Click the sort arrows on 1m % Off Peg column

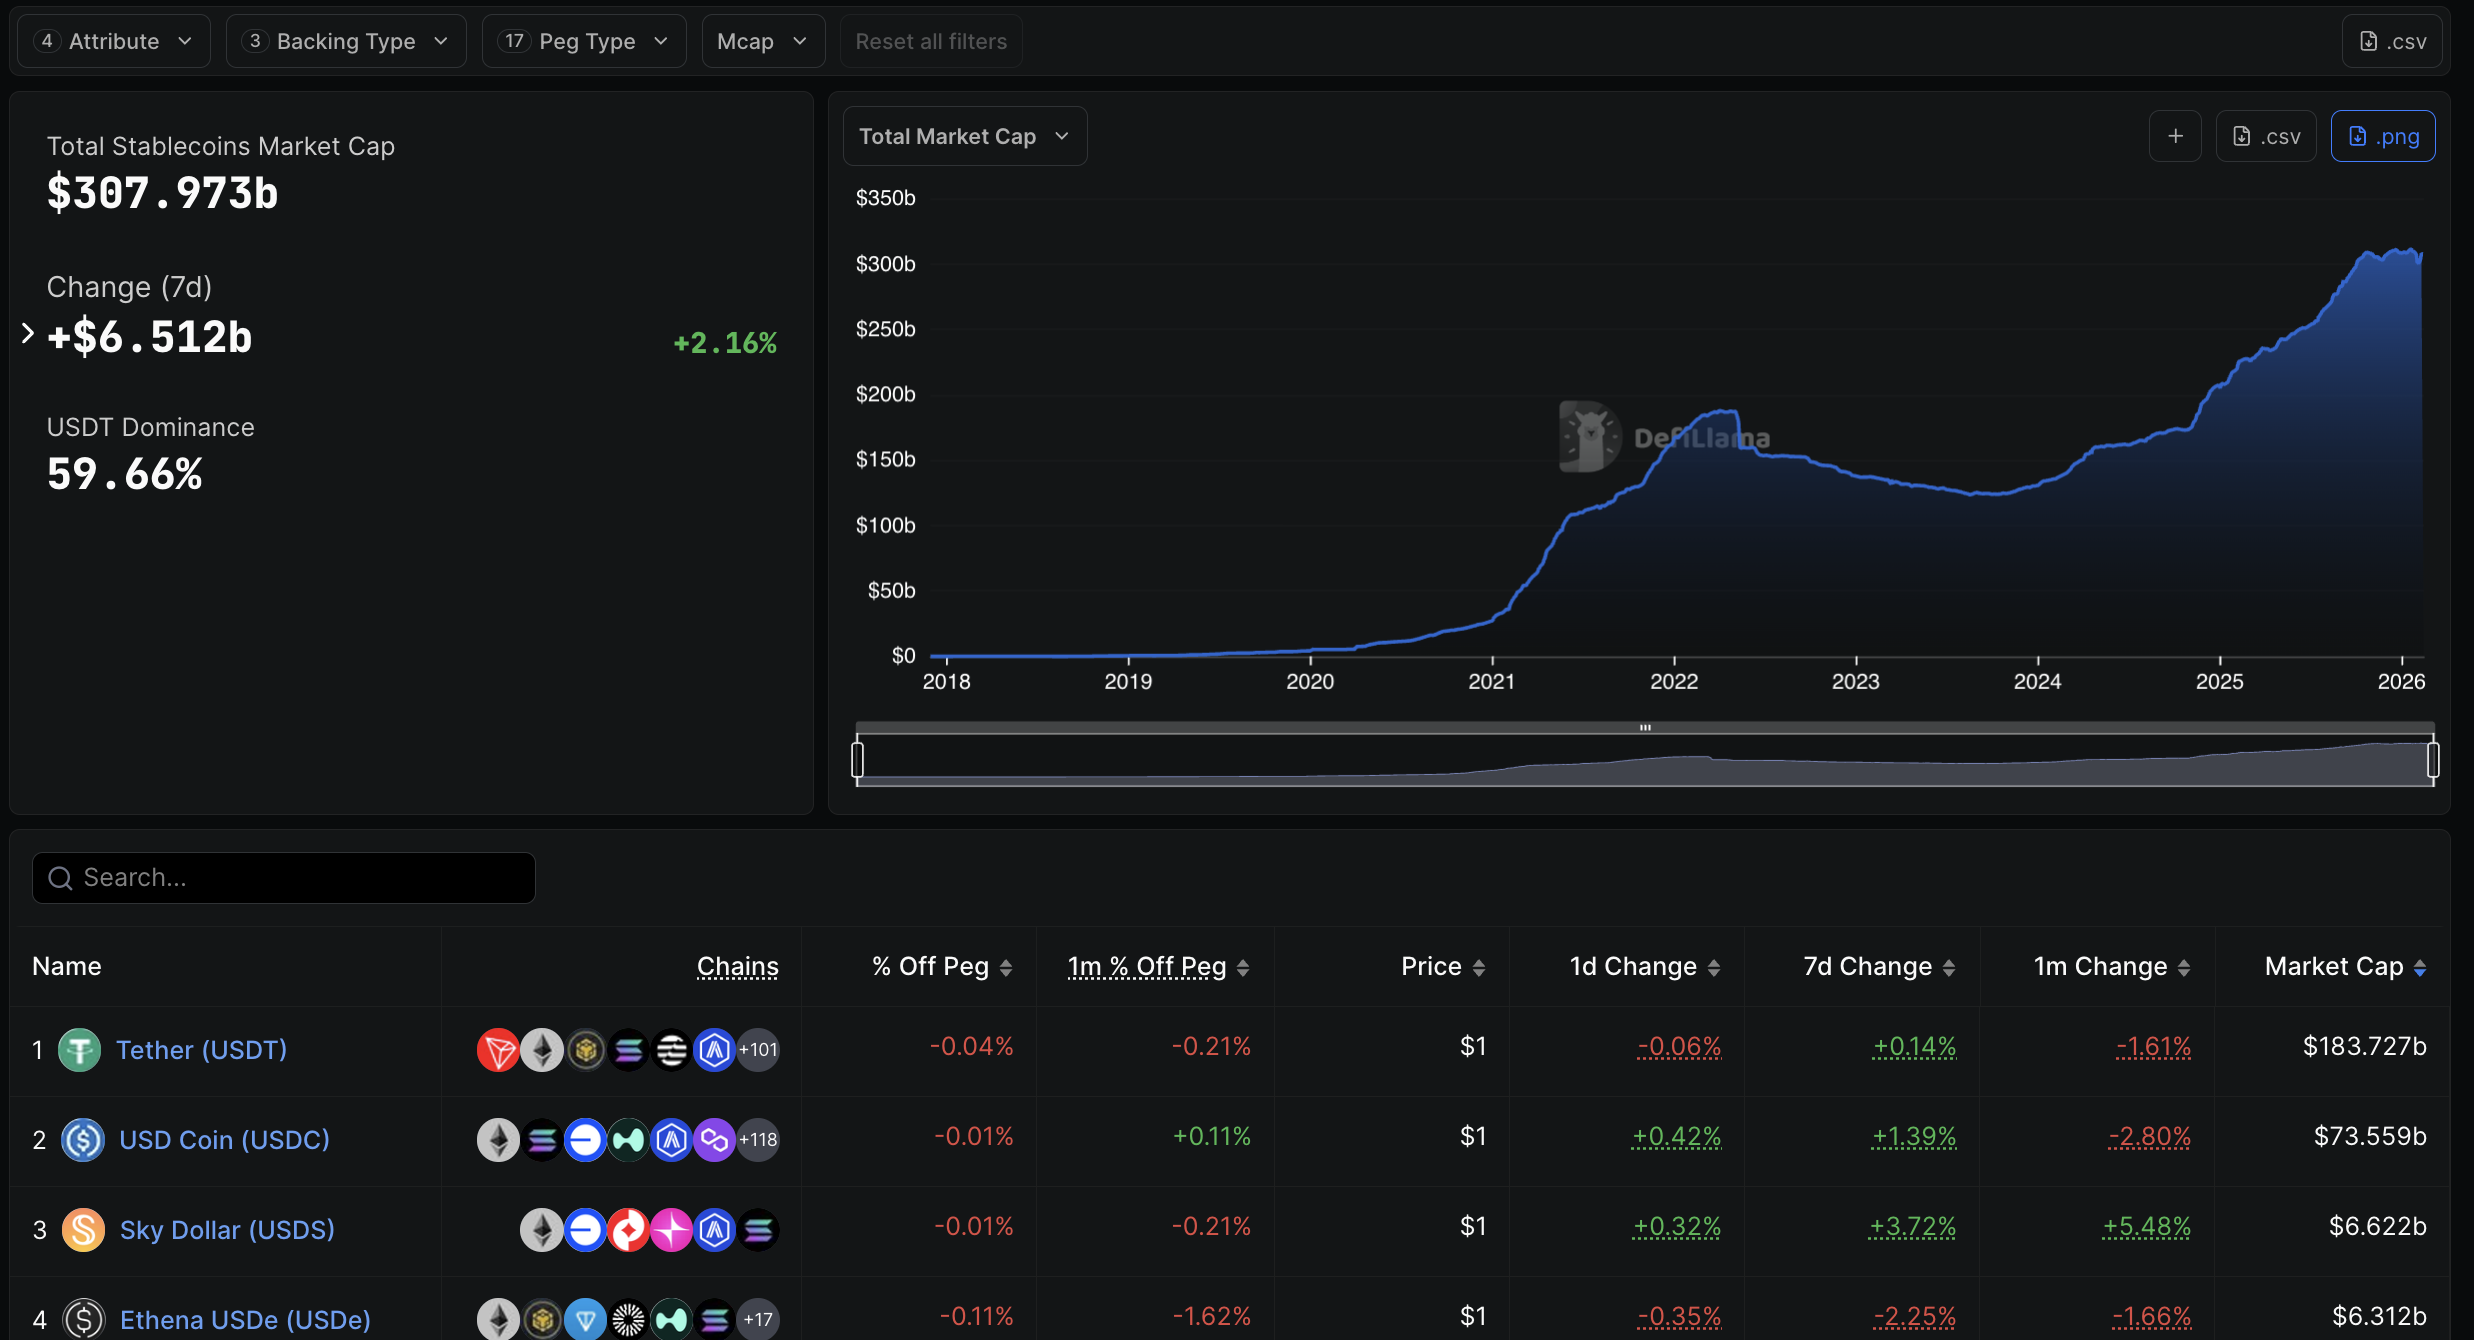pyautogui.click(x=1243, y=968)
